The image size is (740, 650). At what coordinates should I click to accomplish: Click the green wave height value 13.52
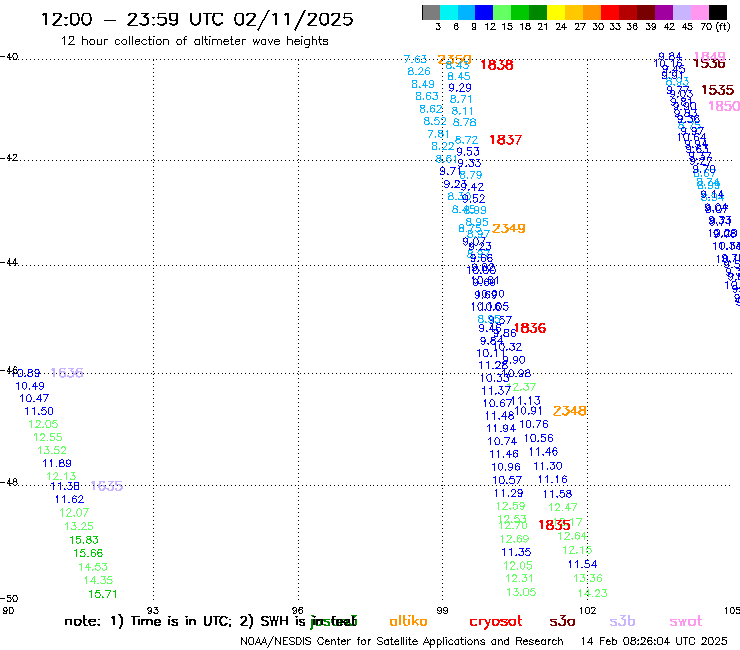point(52,450)
